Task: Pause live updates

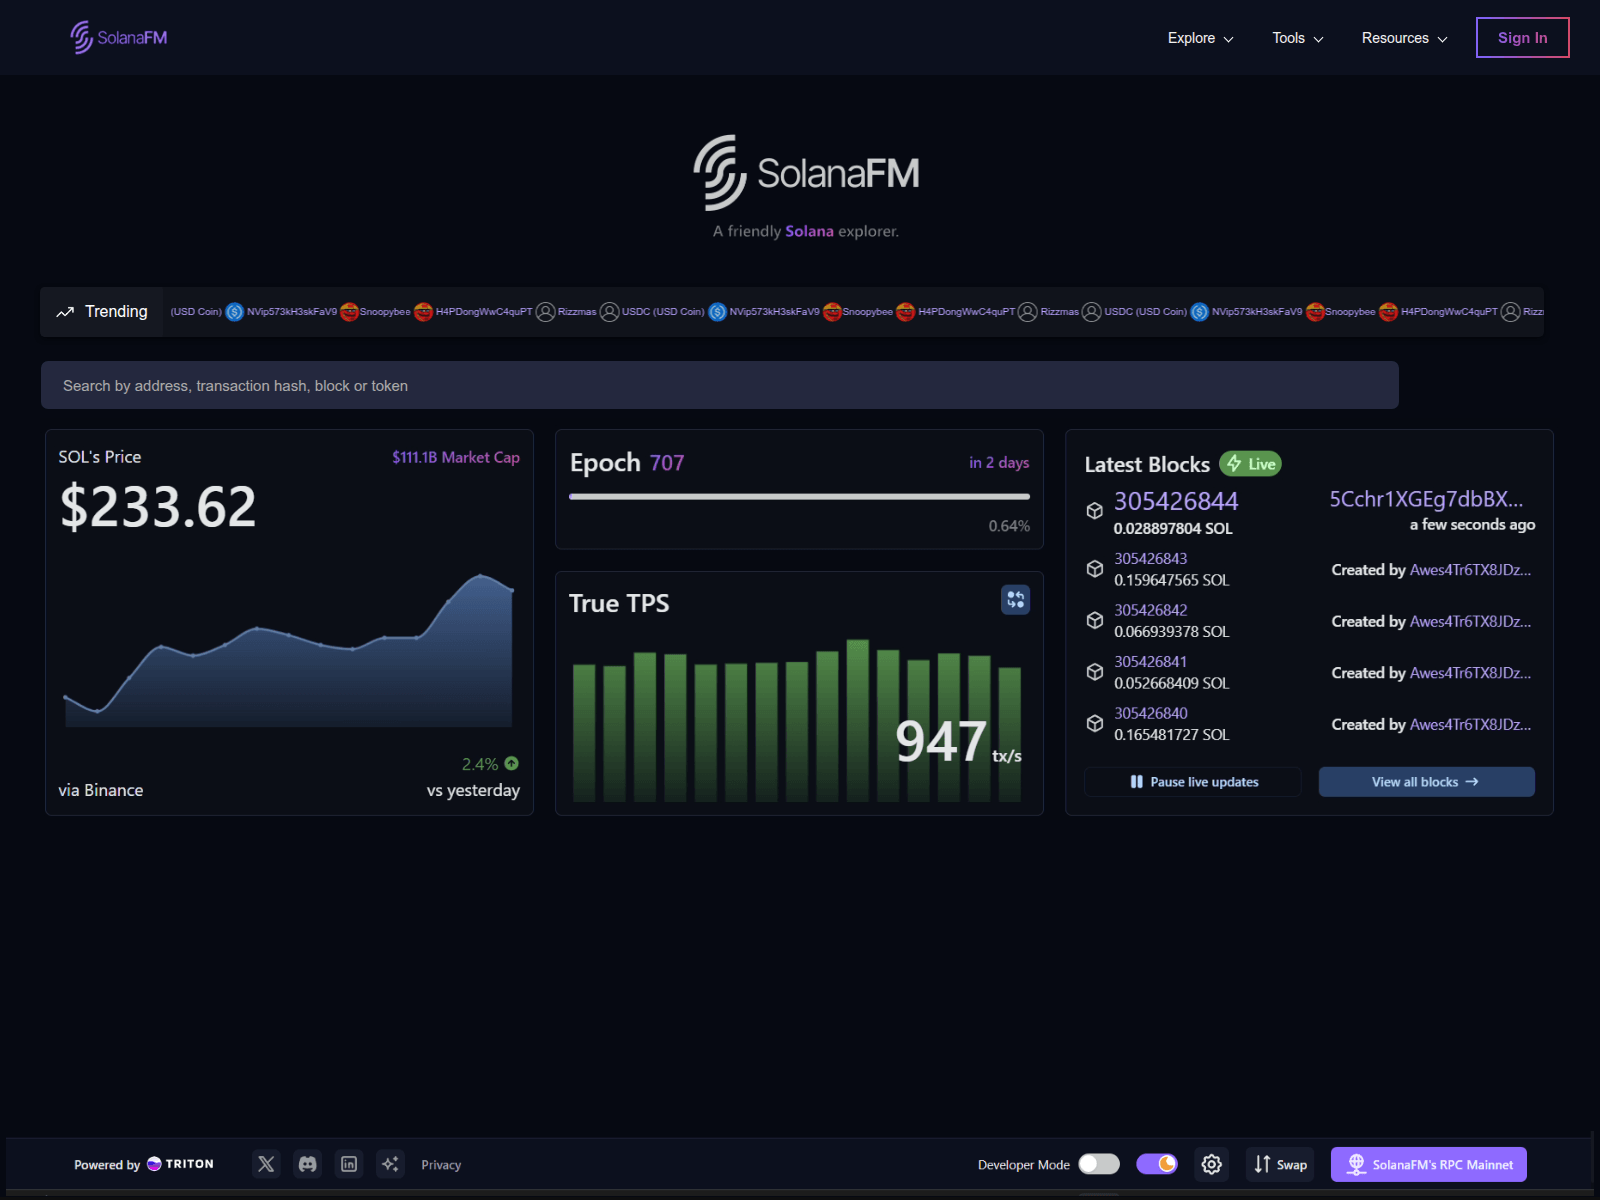Action: click(x=1193, y=782)
